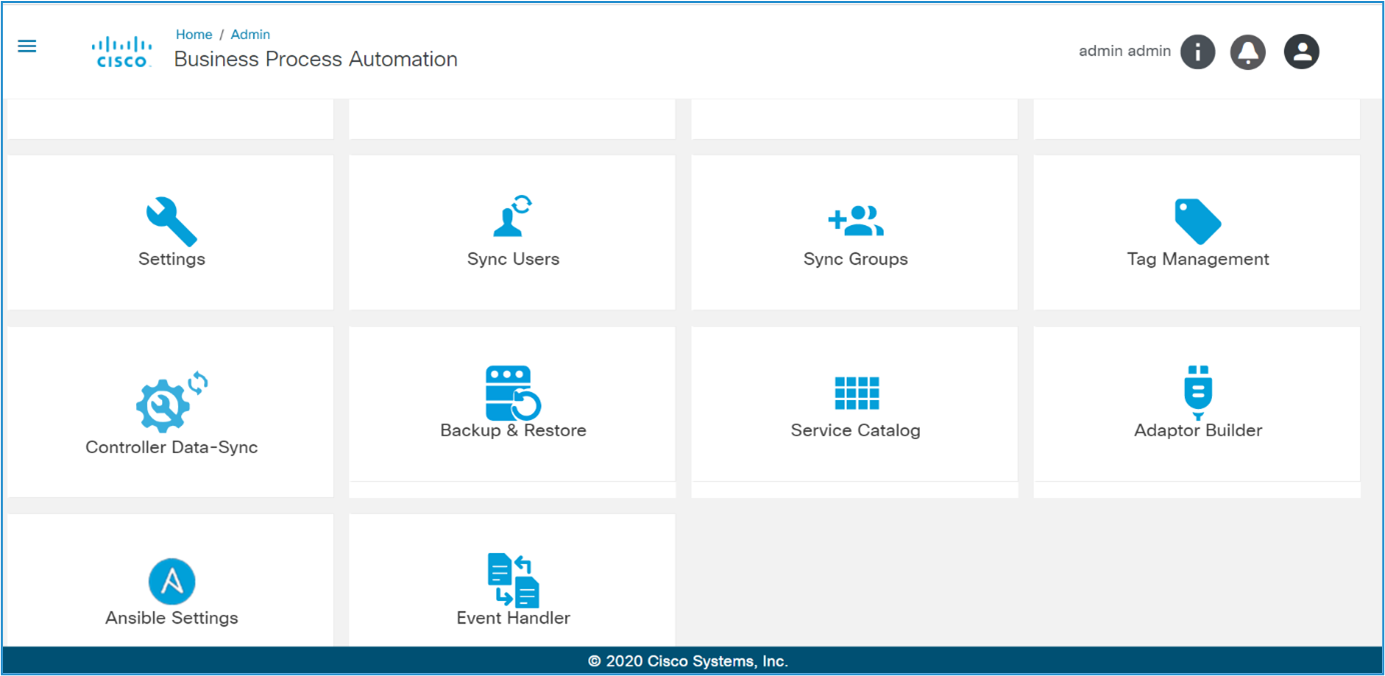Image resolution: width=1385 pixels, height=676 pixels.
Task: Click the Settings wrench icon
Action: (x=172, y=221)
